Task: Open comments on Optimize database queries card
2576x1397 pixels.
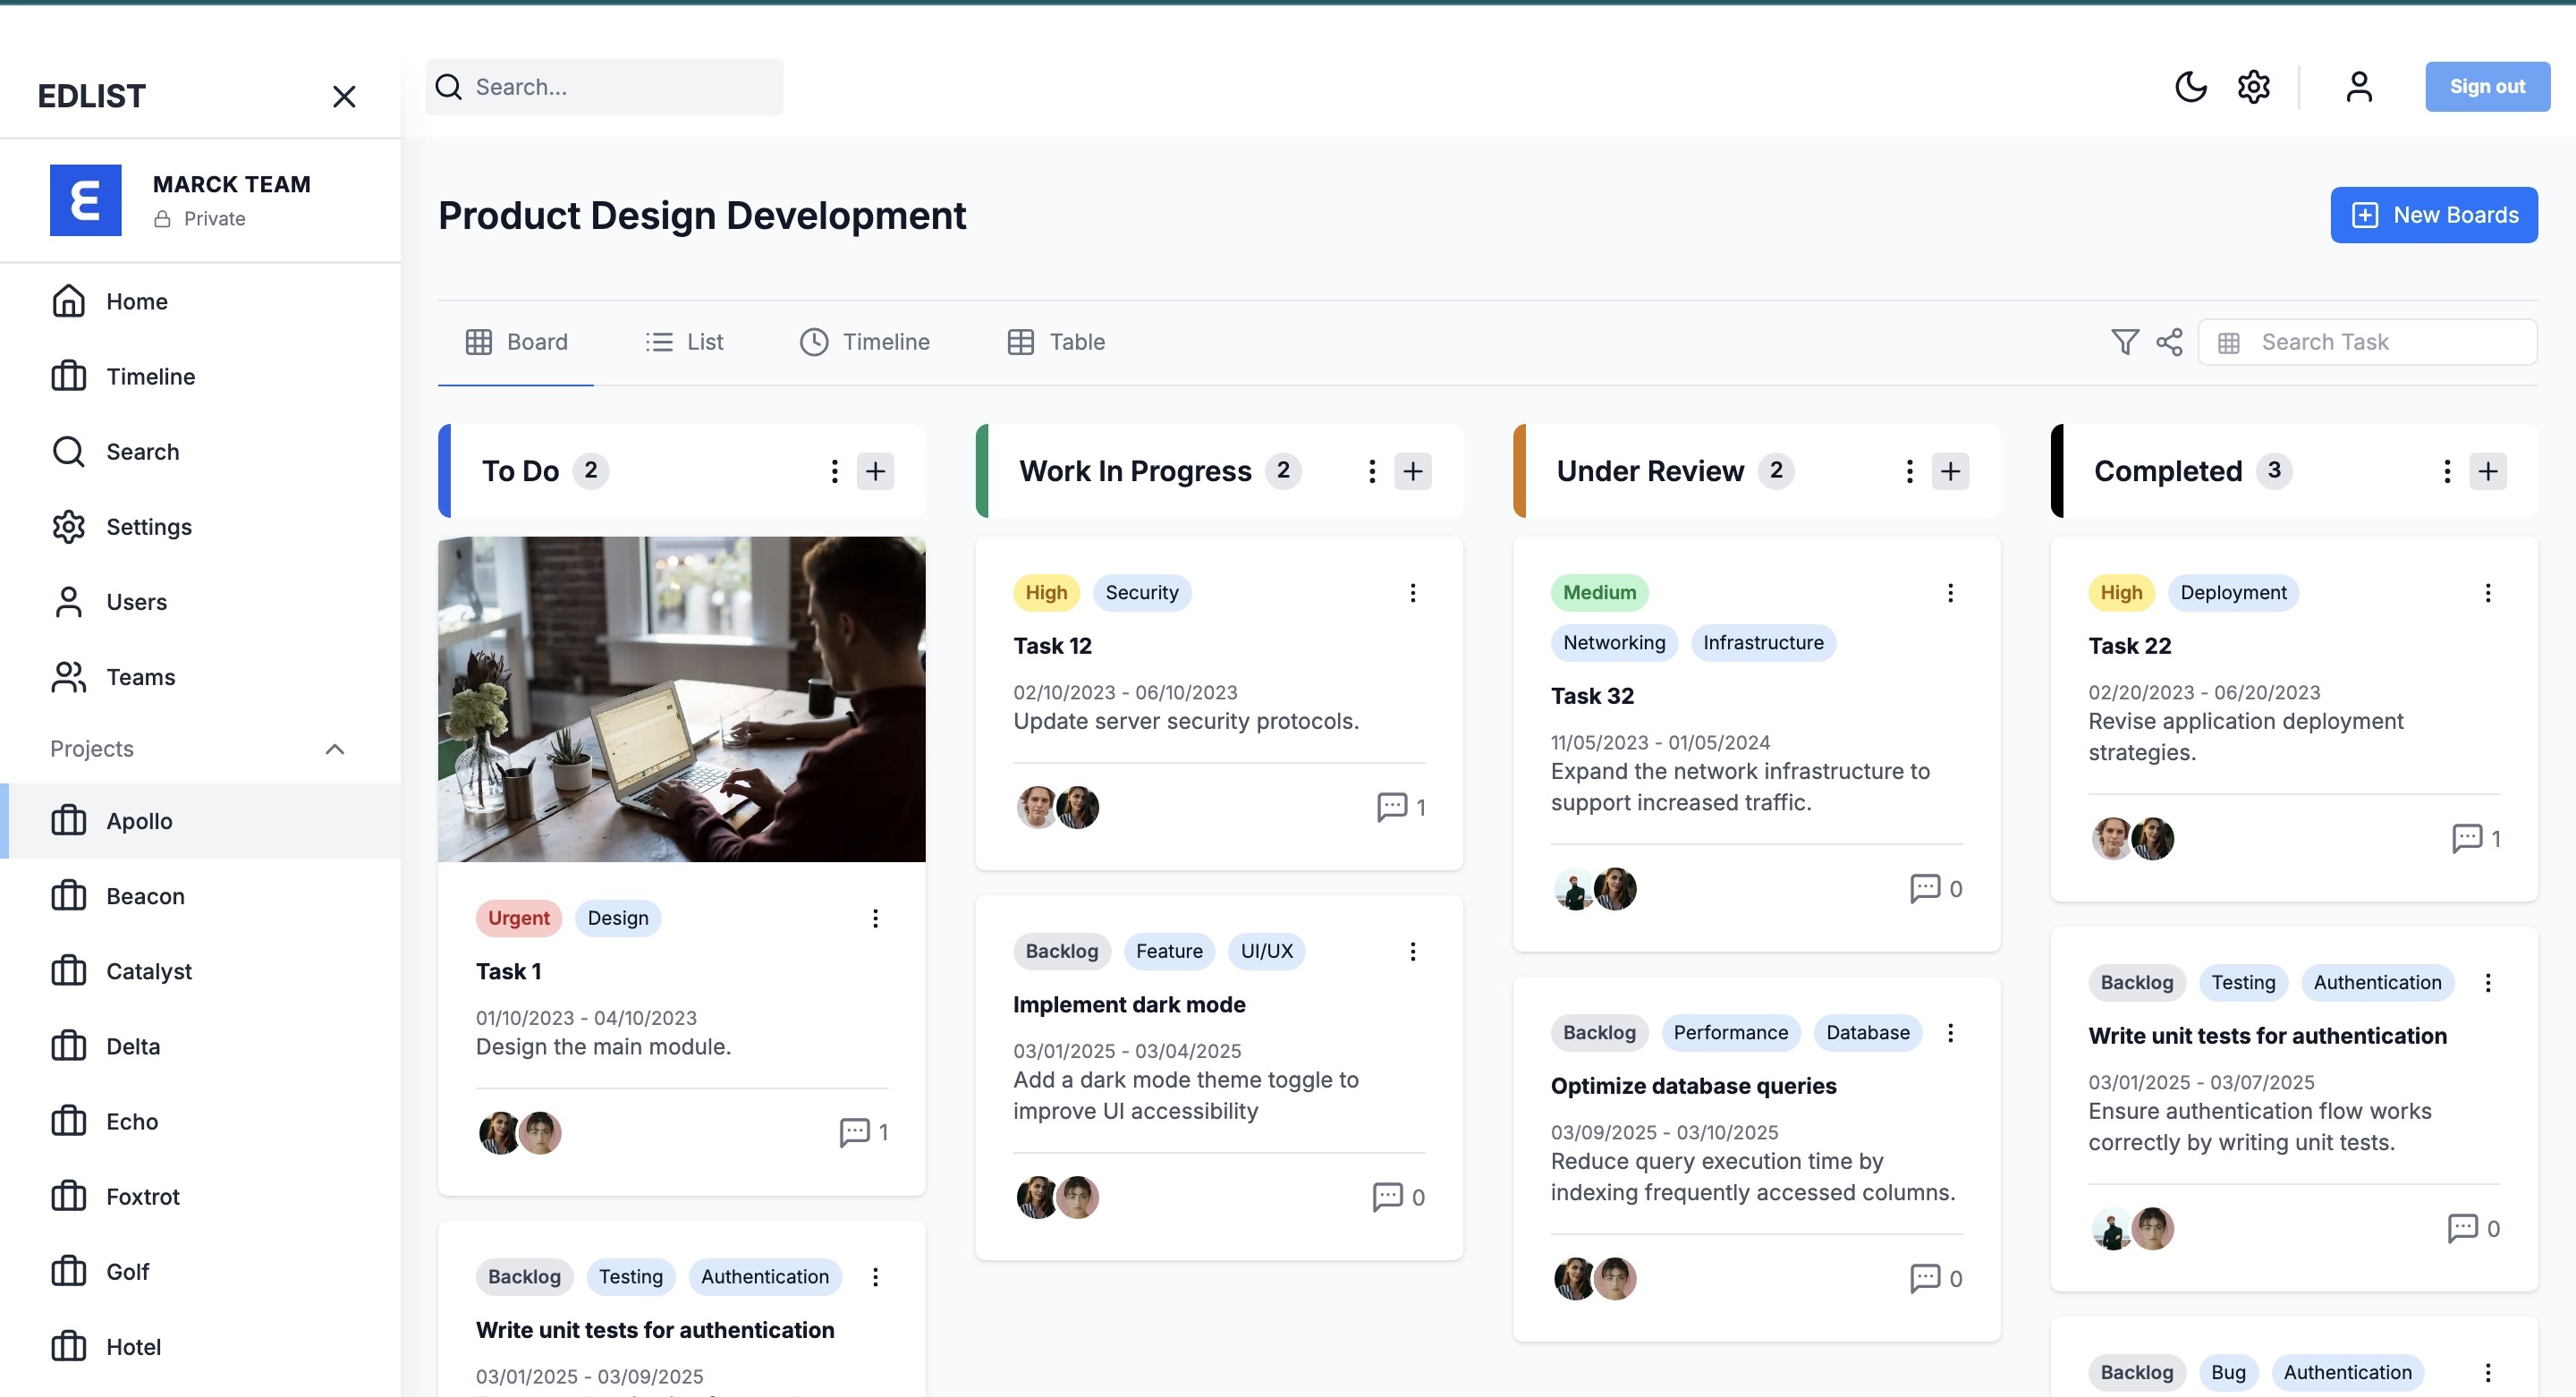Action: (1936, 1278)
